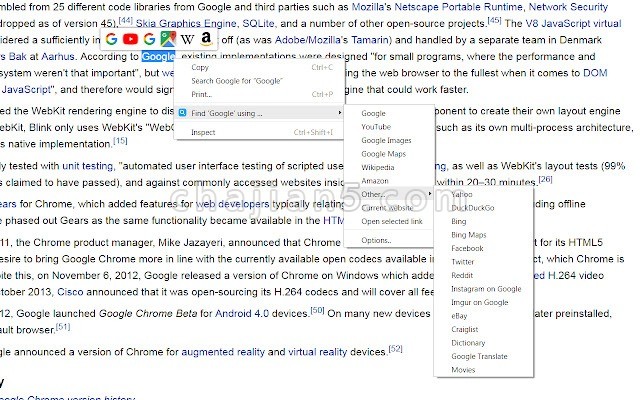This screenshot has height=400, width=640.
Task: Choose Copy from the context menu
Action: click(260, 67)
